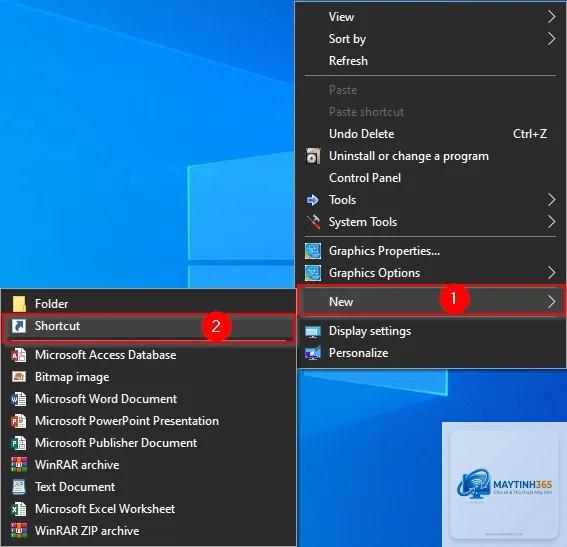Choose Personalize from context menu
567x547 pixels.
431,353
